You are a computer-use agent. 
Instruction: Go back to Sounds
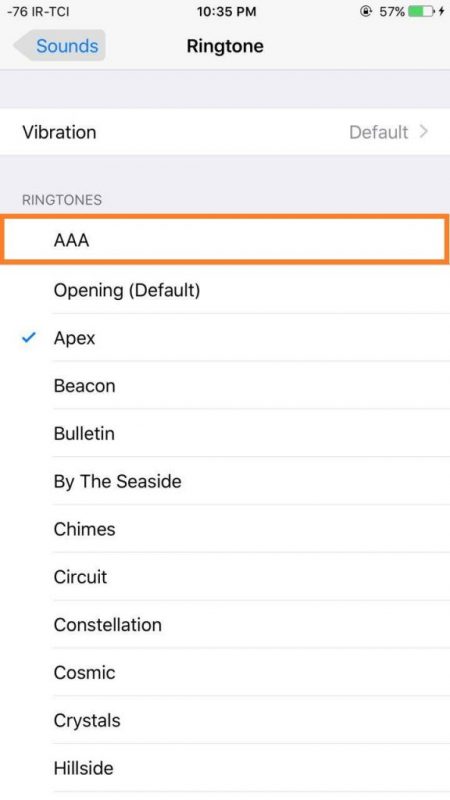(59, 46)
